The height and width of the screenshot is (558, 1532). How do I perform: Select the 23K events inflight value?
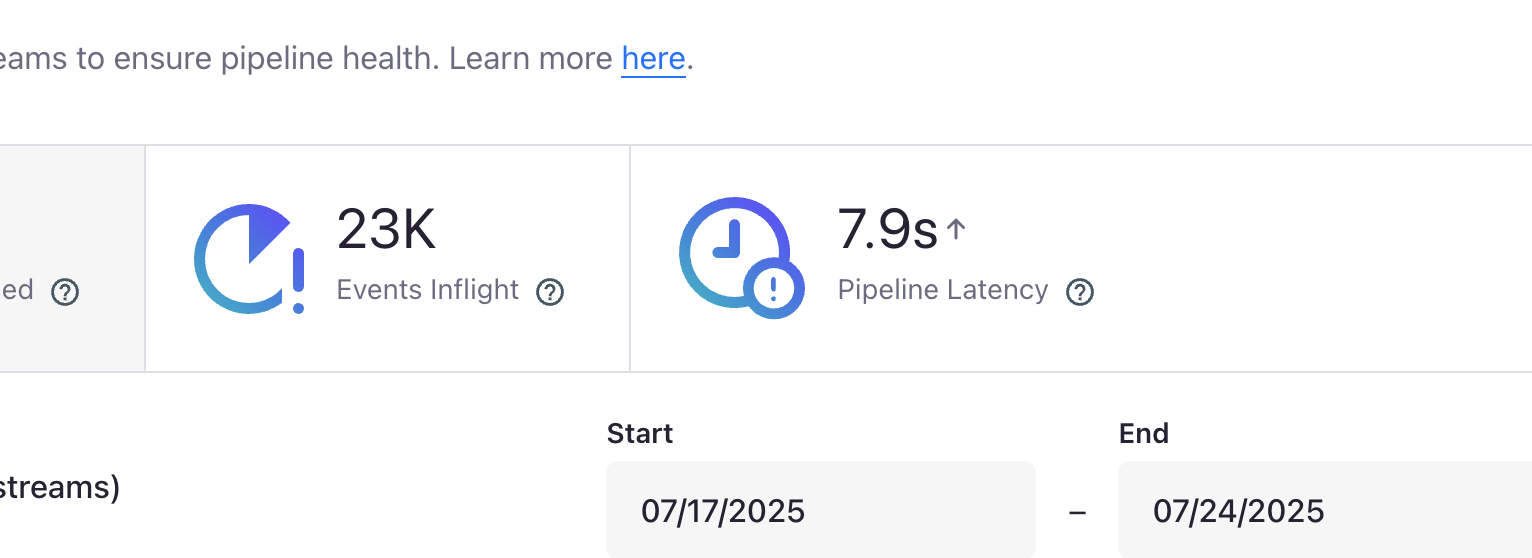click(386, 229)
